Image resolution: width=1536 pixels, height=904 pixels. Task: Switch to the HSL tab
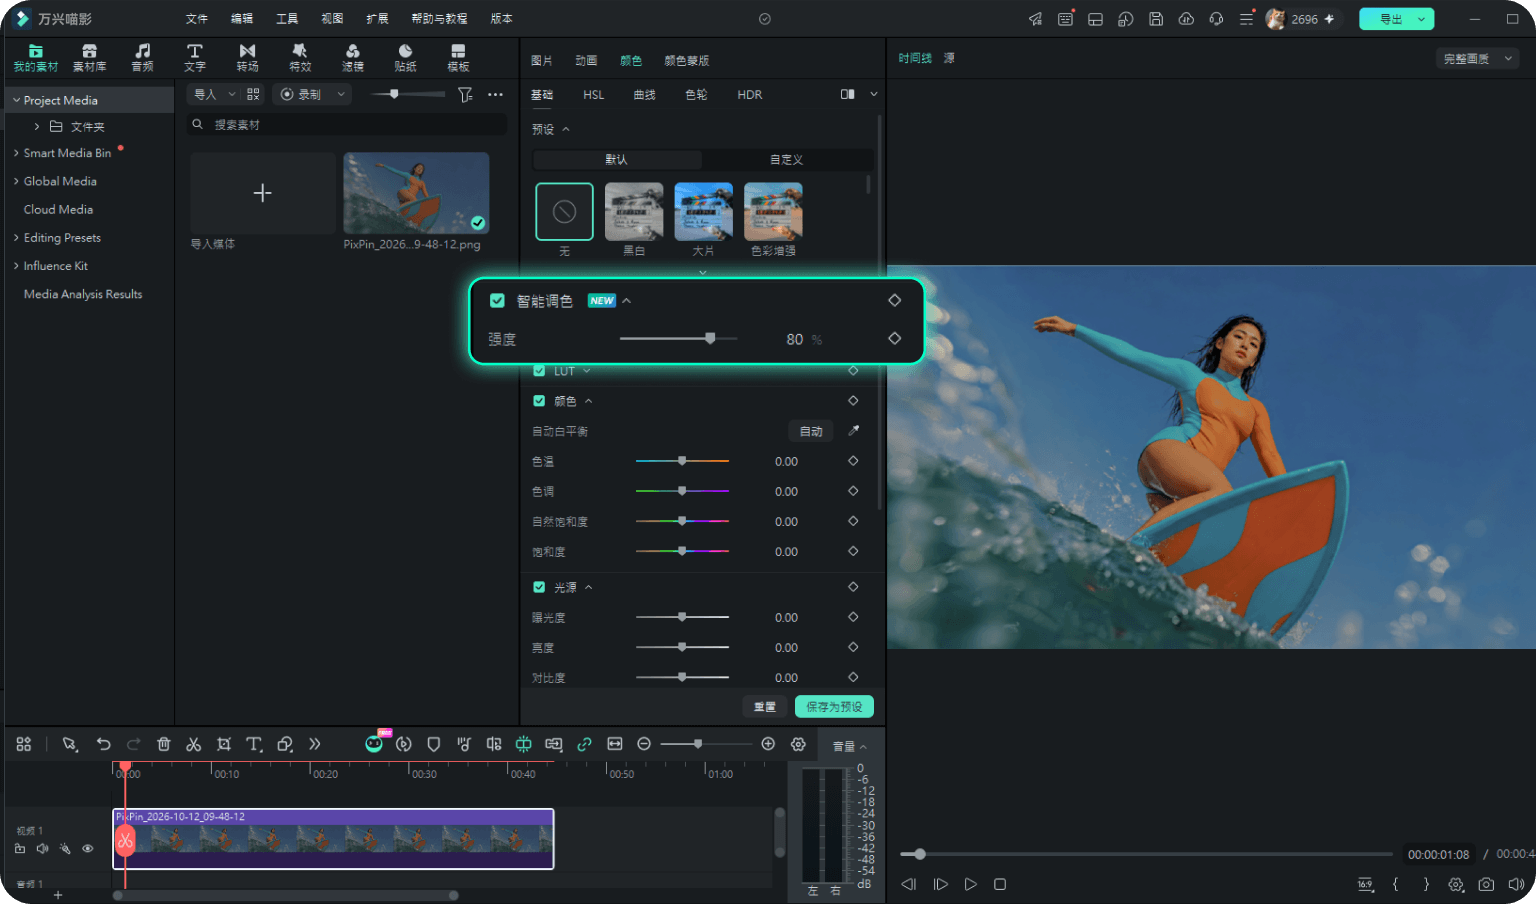click(x=594, y=95)
